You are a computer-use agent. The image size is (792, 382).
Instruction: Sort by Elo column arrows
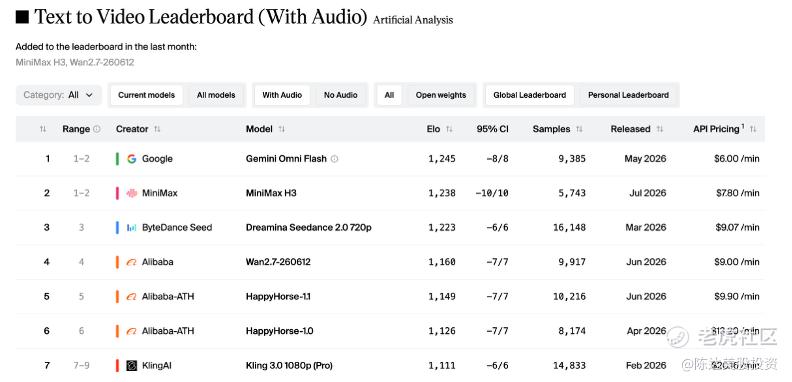point(449,129)
